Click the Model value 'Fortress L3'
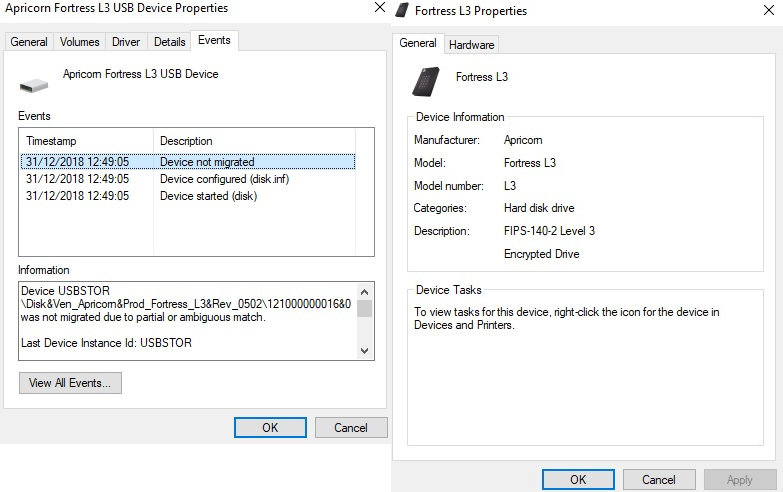The image size is (783, 492). (530, 163)
